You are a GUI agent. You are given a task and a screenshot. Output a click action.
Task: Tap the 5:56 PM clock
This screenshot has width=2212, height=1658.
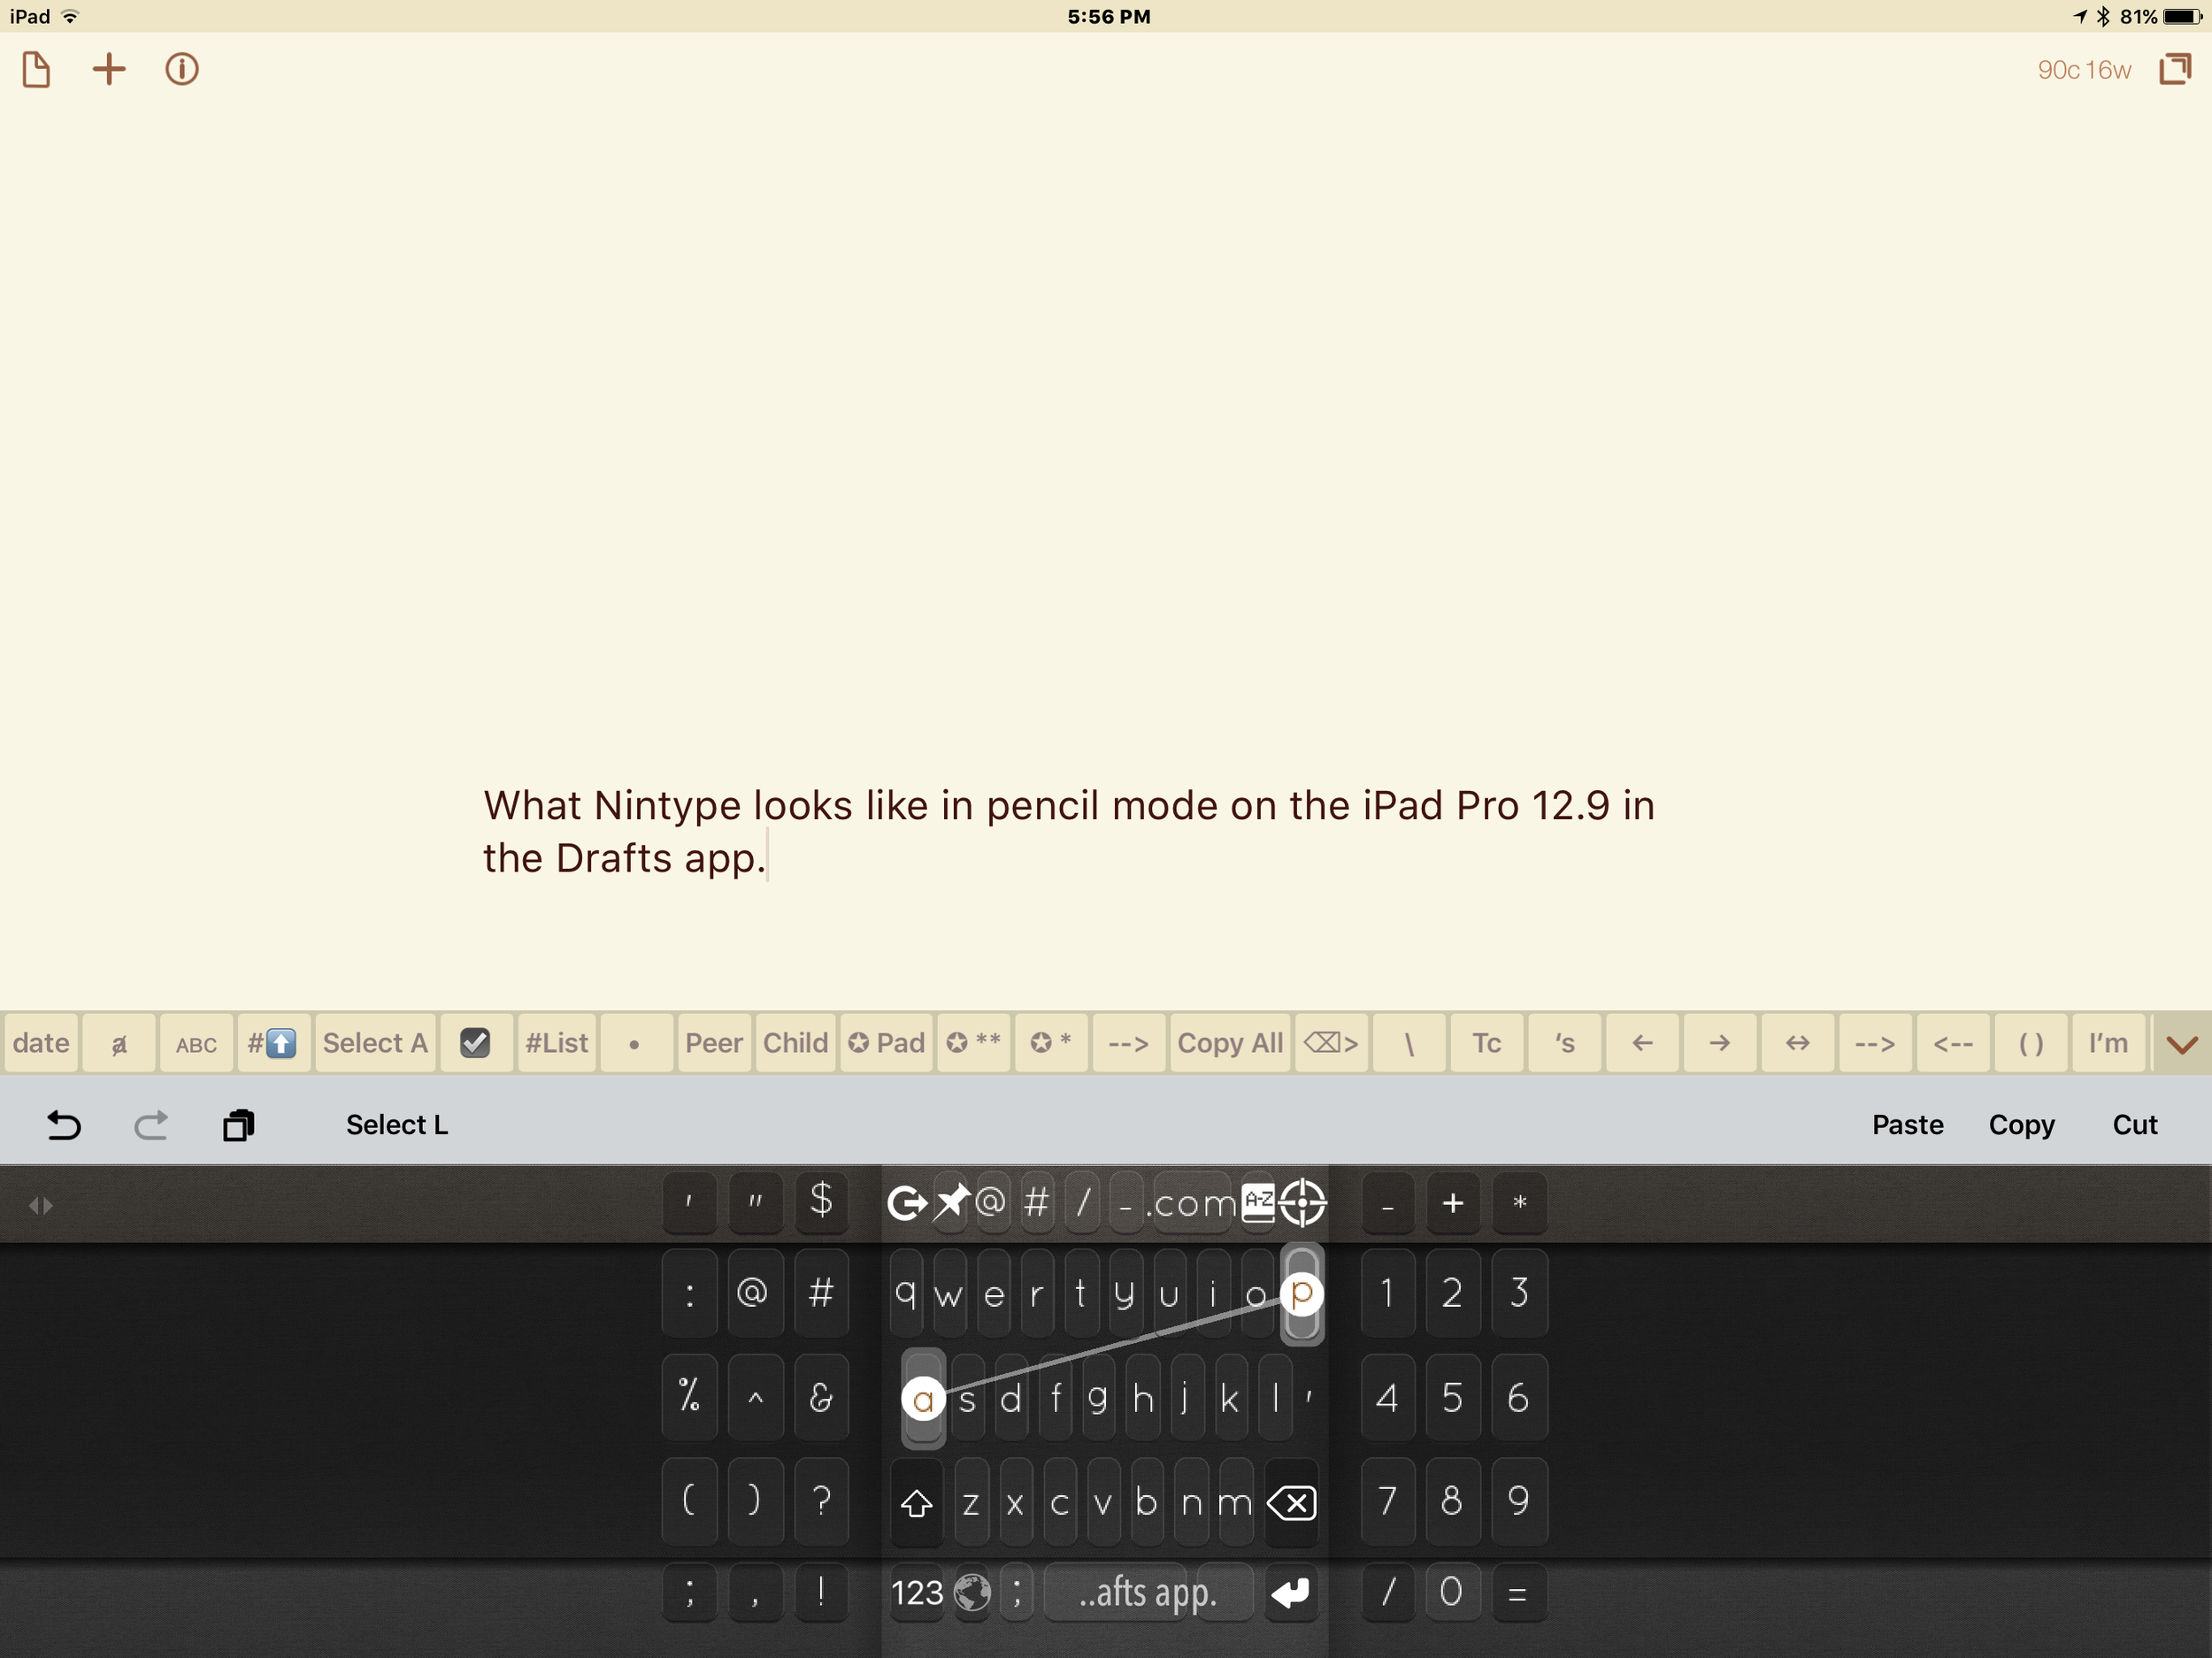[x=1108, y=16]
